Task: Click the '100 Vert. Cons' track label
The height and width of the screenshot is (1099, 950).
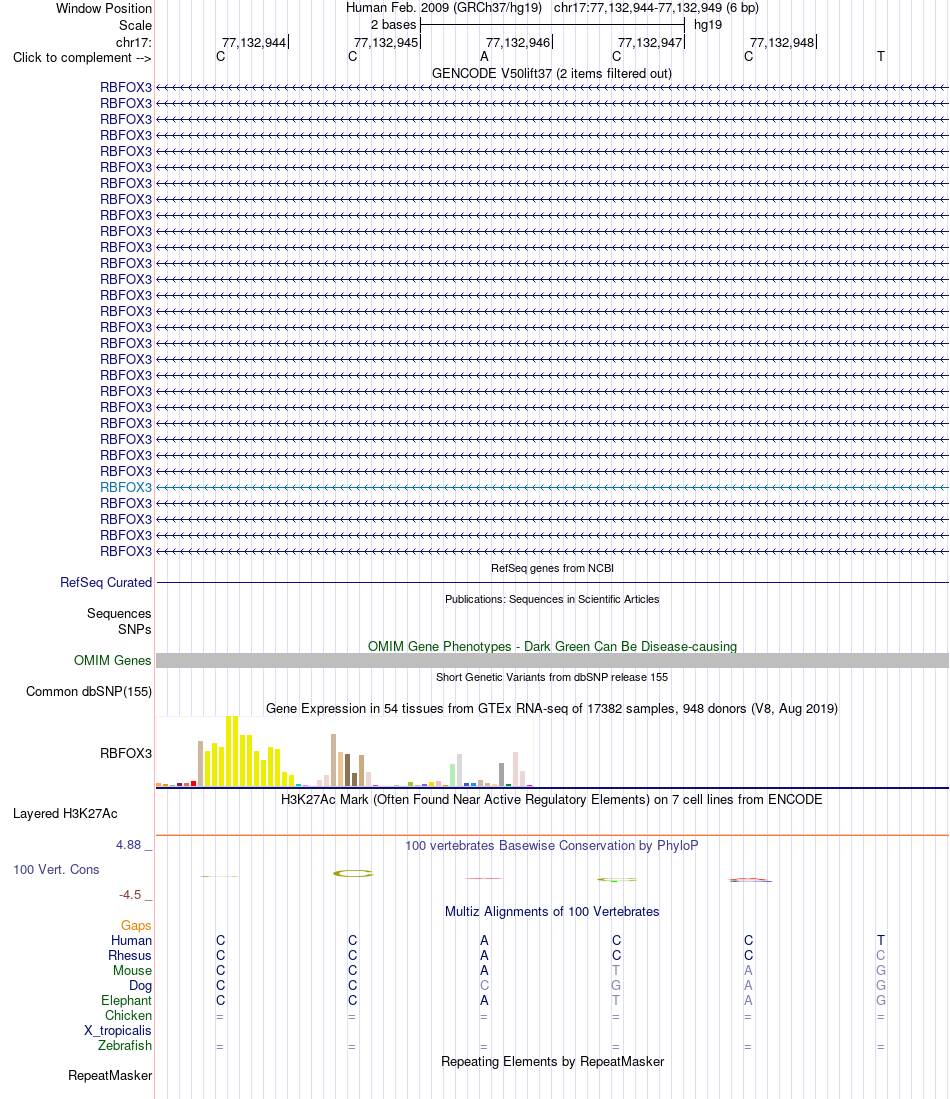Action: 56,869
